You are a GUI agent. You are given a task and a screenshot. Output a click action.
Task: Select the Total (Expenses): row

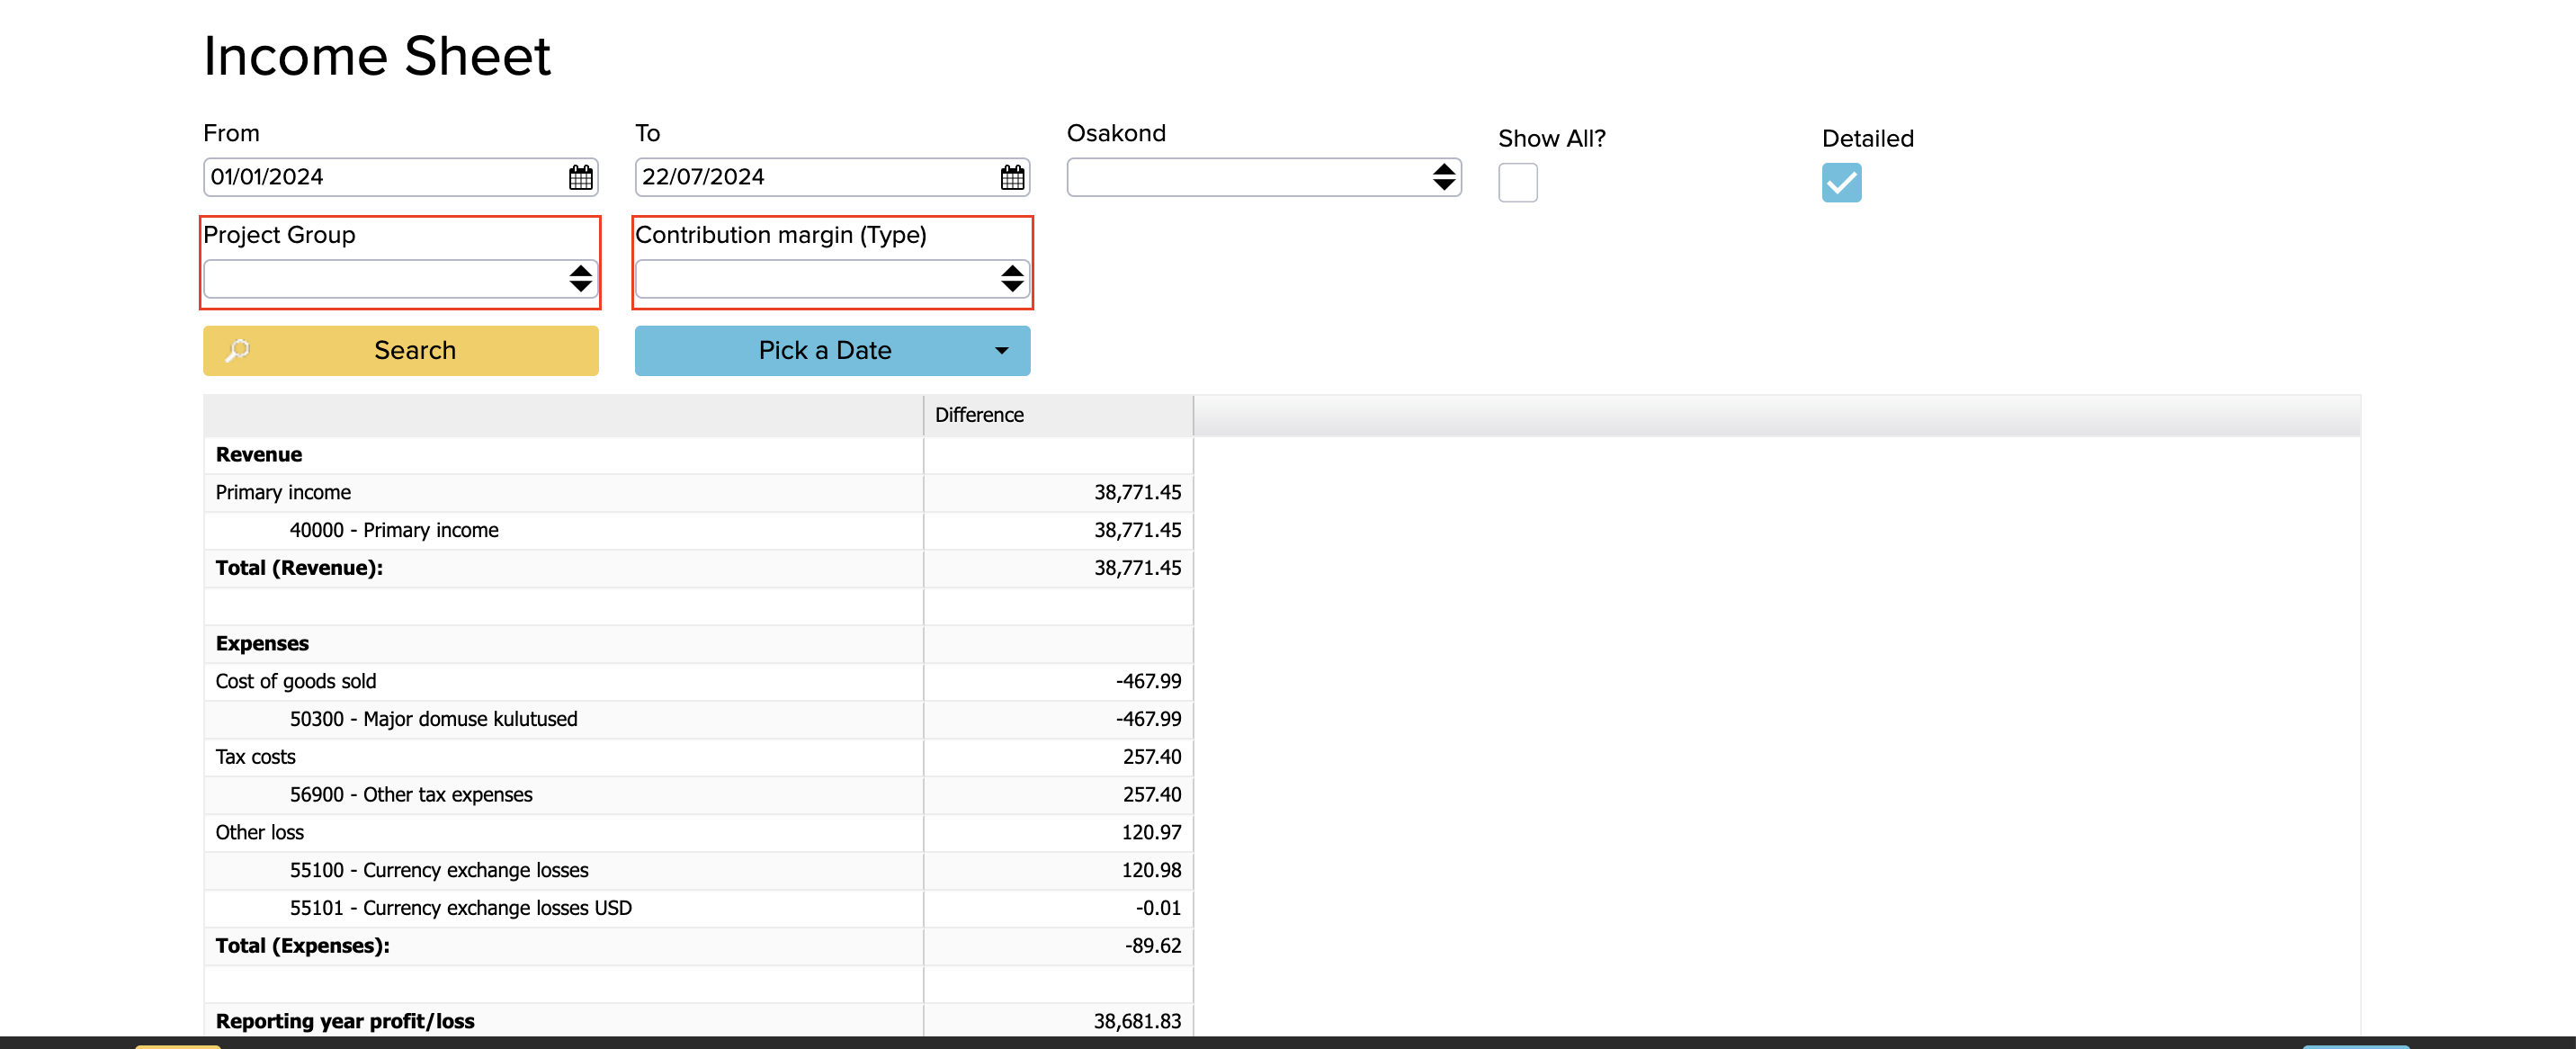point(698,946)
